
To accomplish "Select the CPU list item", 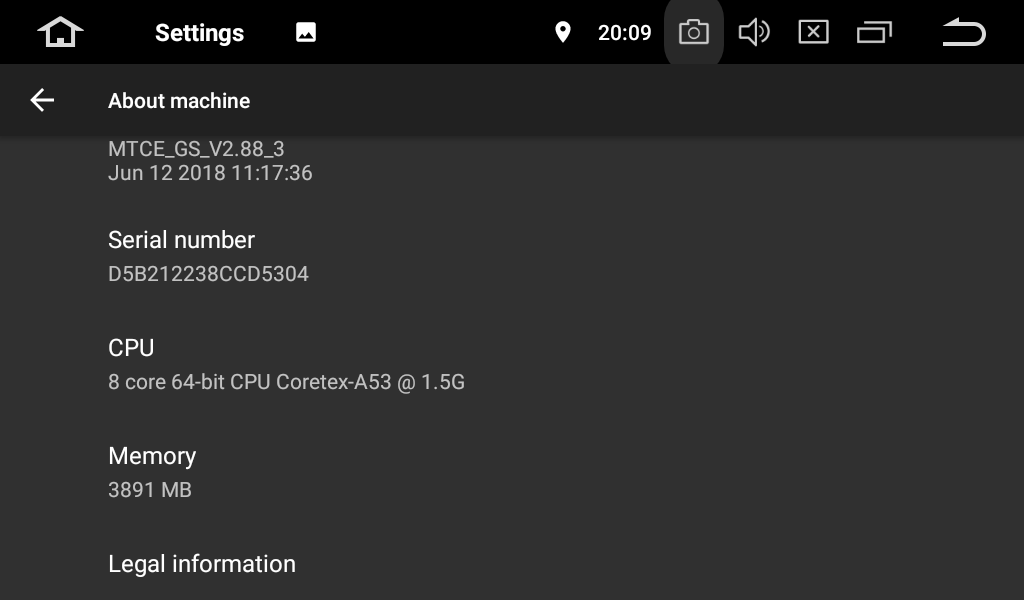I will point(512,364).
